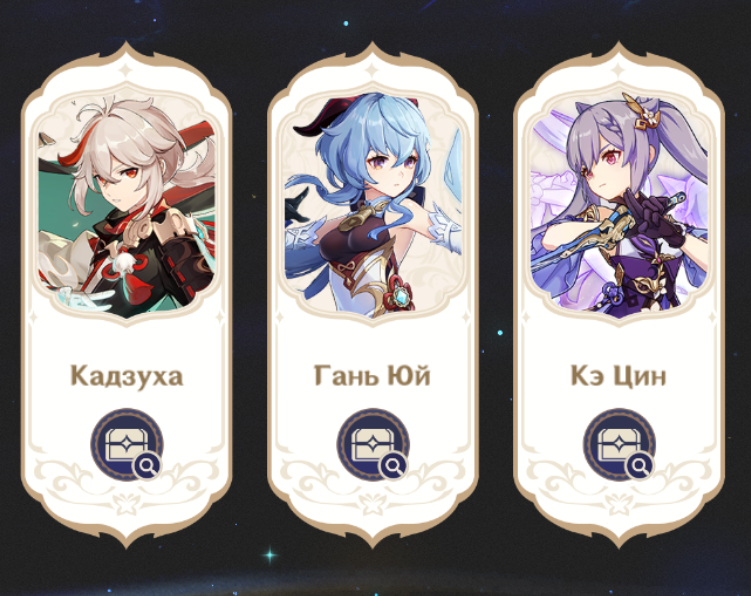Select the Кэ Цин character portrait
The height and width of the screenshot is (596, 751).
(x=619, y=206)
